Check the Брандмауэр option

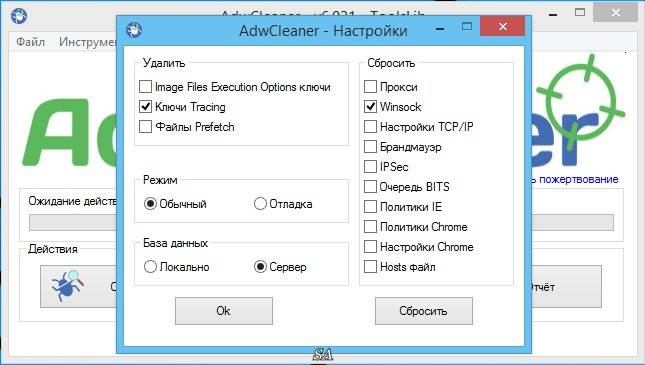click(370, 147)
